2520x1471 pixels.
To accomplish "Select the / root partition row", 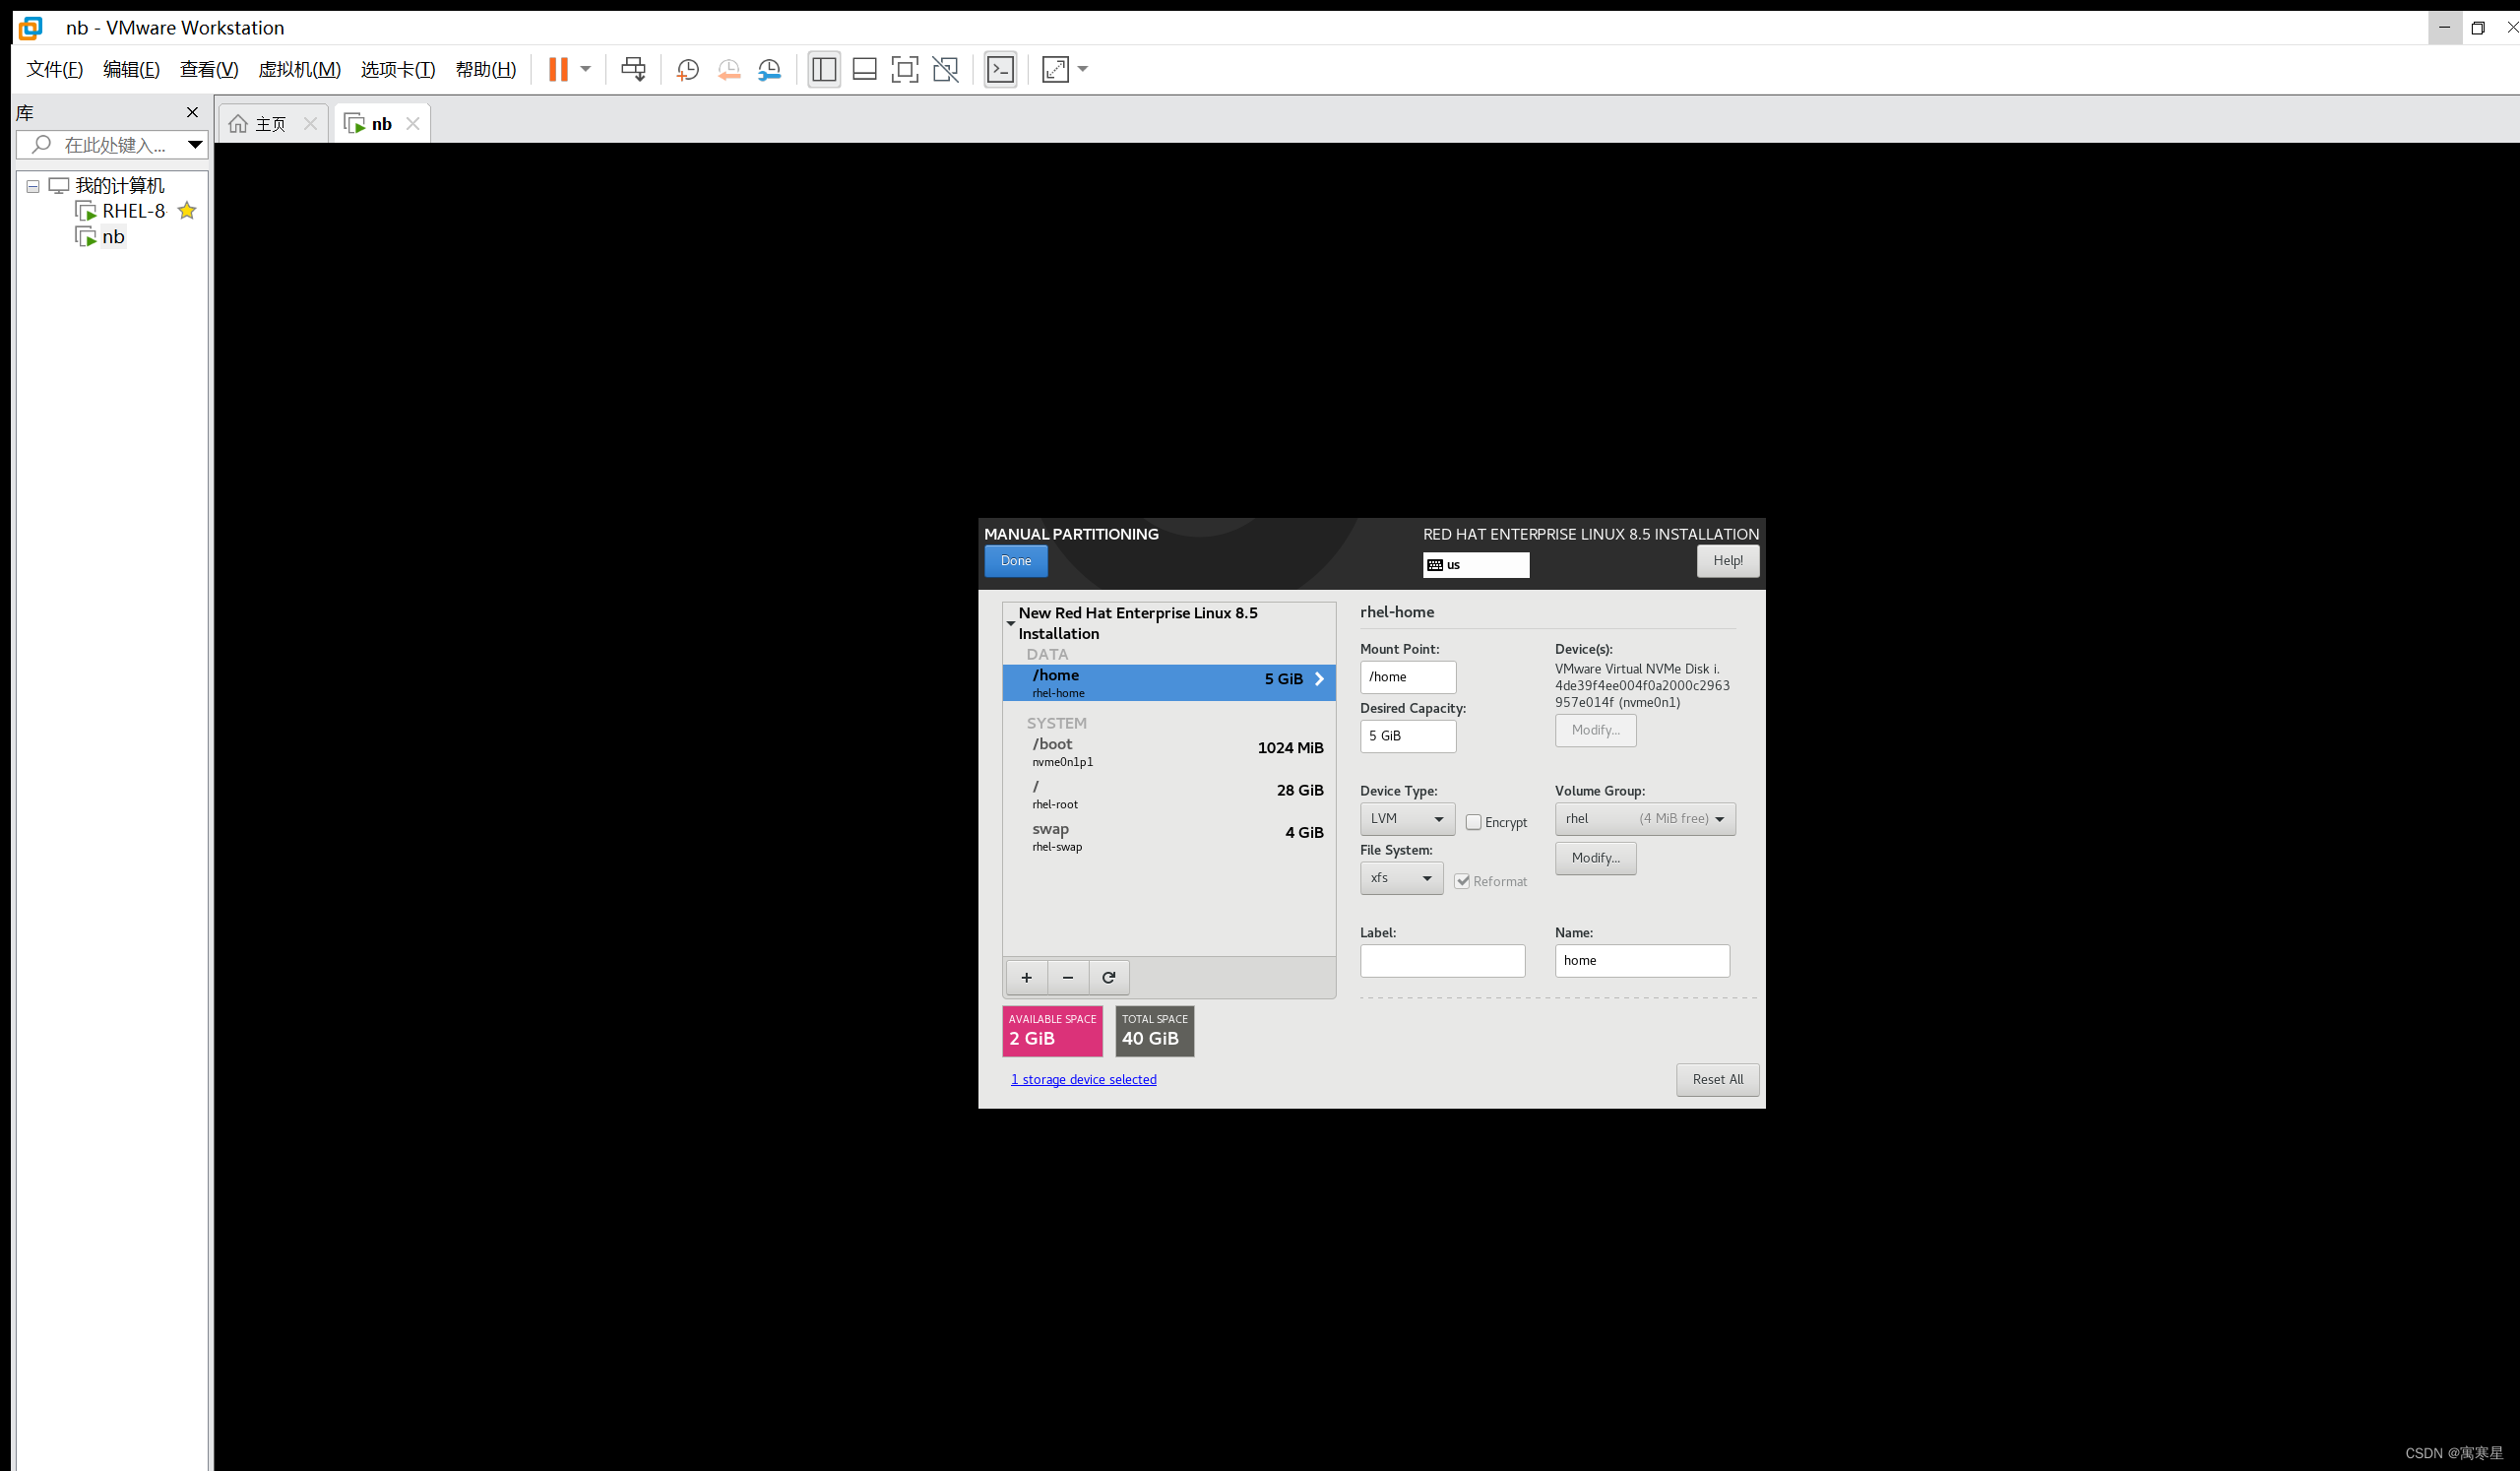I will [1168, 794].
